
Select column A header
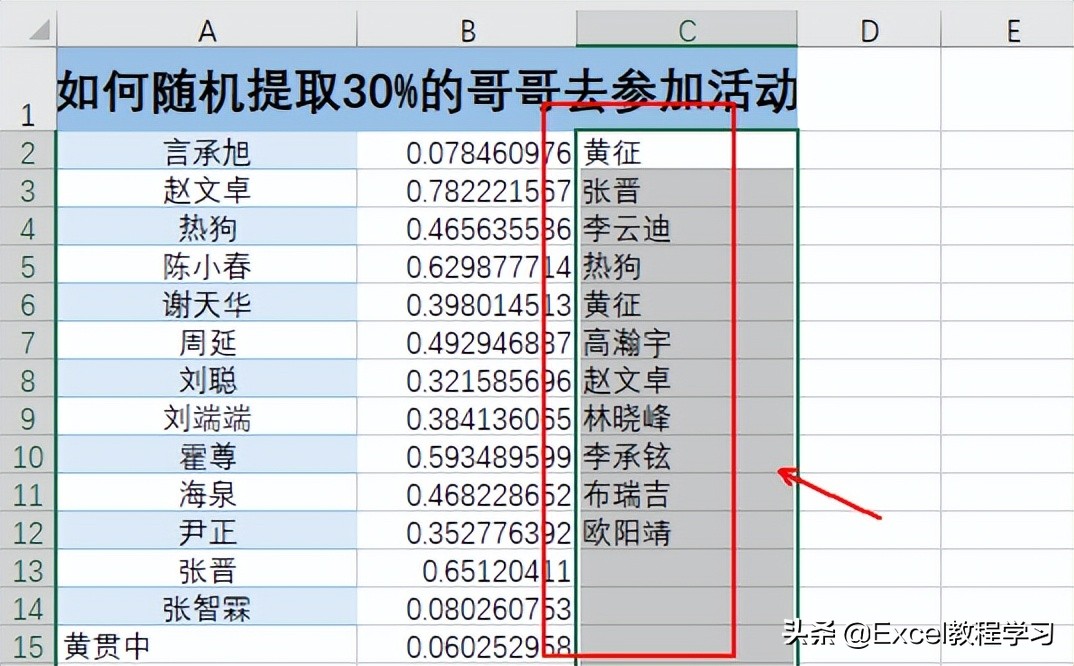pyautogui.click(x=207, y=31)
